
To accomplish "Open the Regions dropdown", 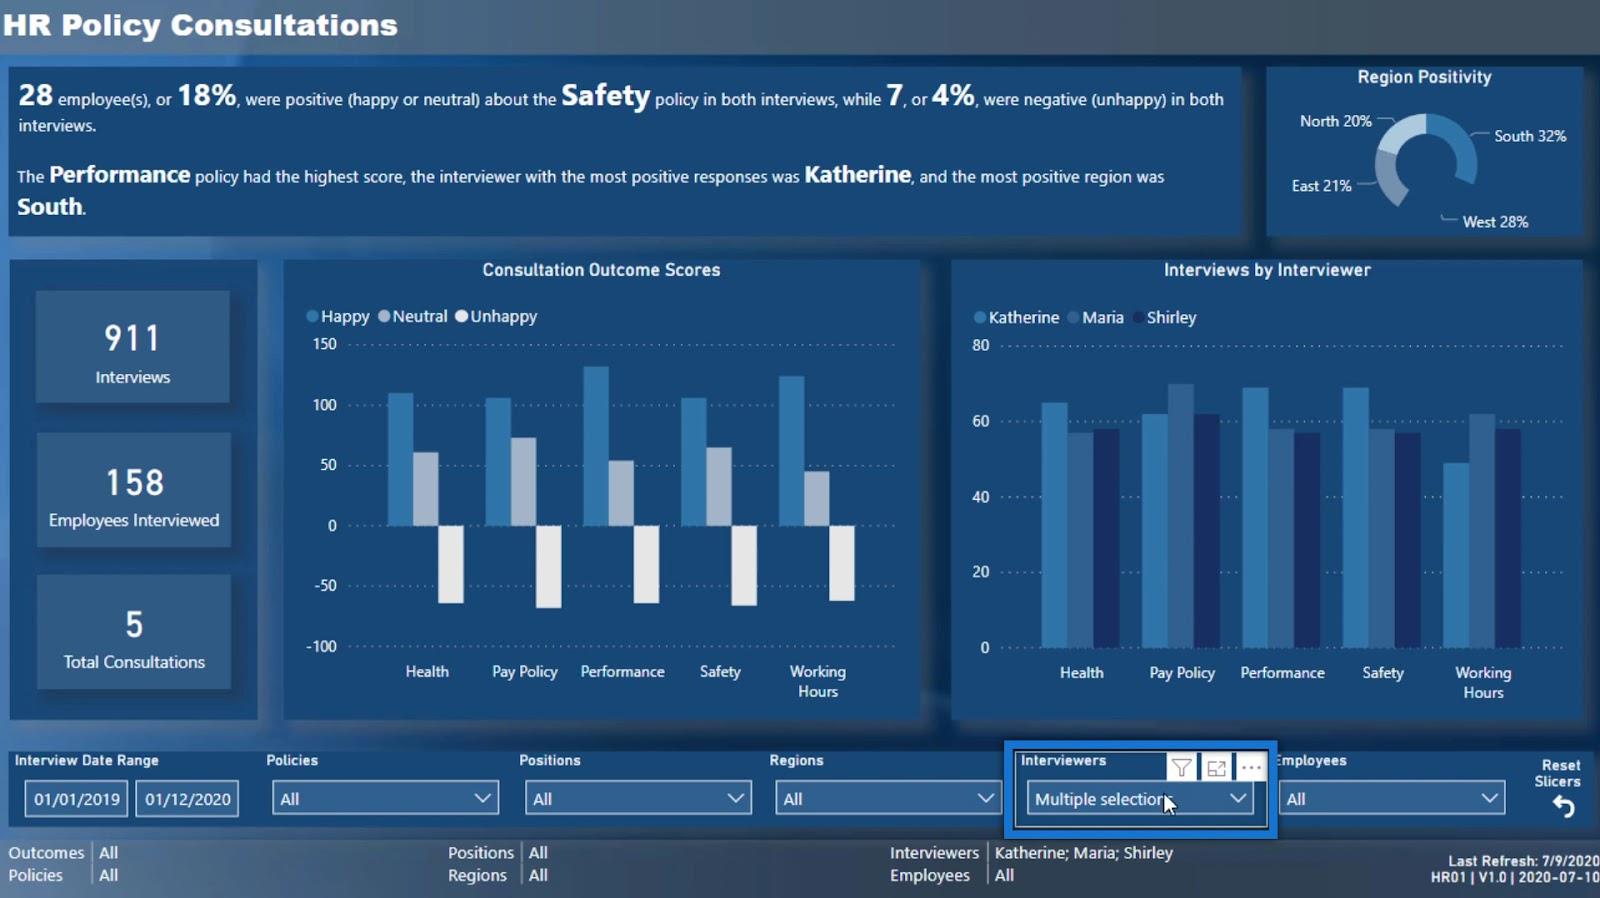I will click(888, 798).
